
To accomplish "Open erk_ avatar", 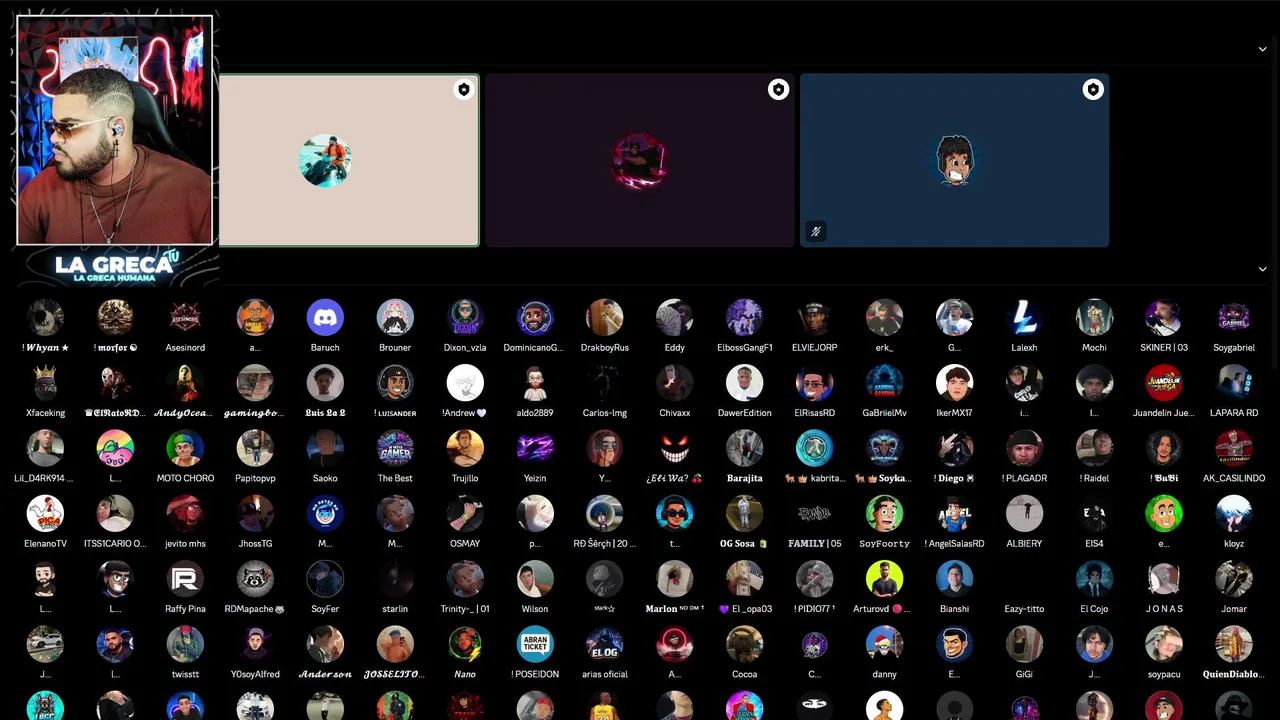I will (x=884, y=318).
